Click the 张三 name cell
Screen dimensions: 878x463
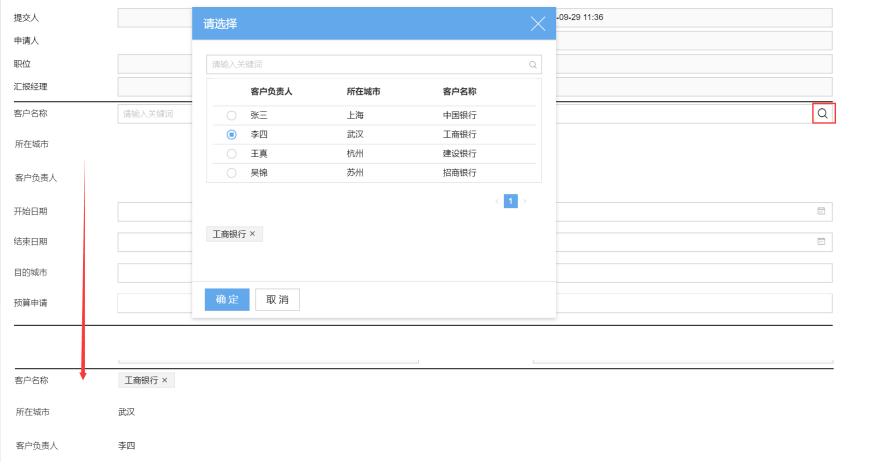(259, 115)
